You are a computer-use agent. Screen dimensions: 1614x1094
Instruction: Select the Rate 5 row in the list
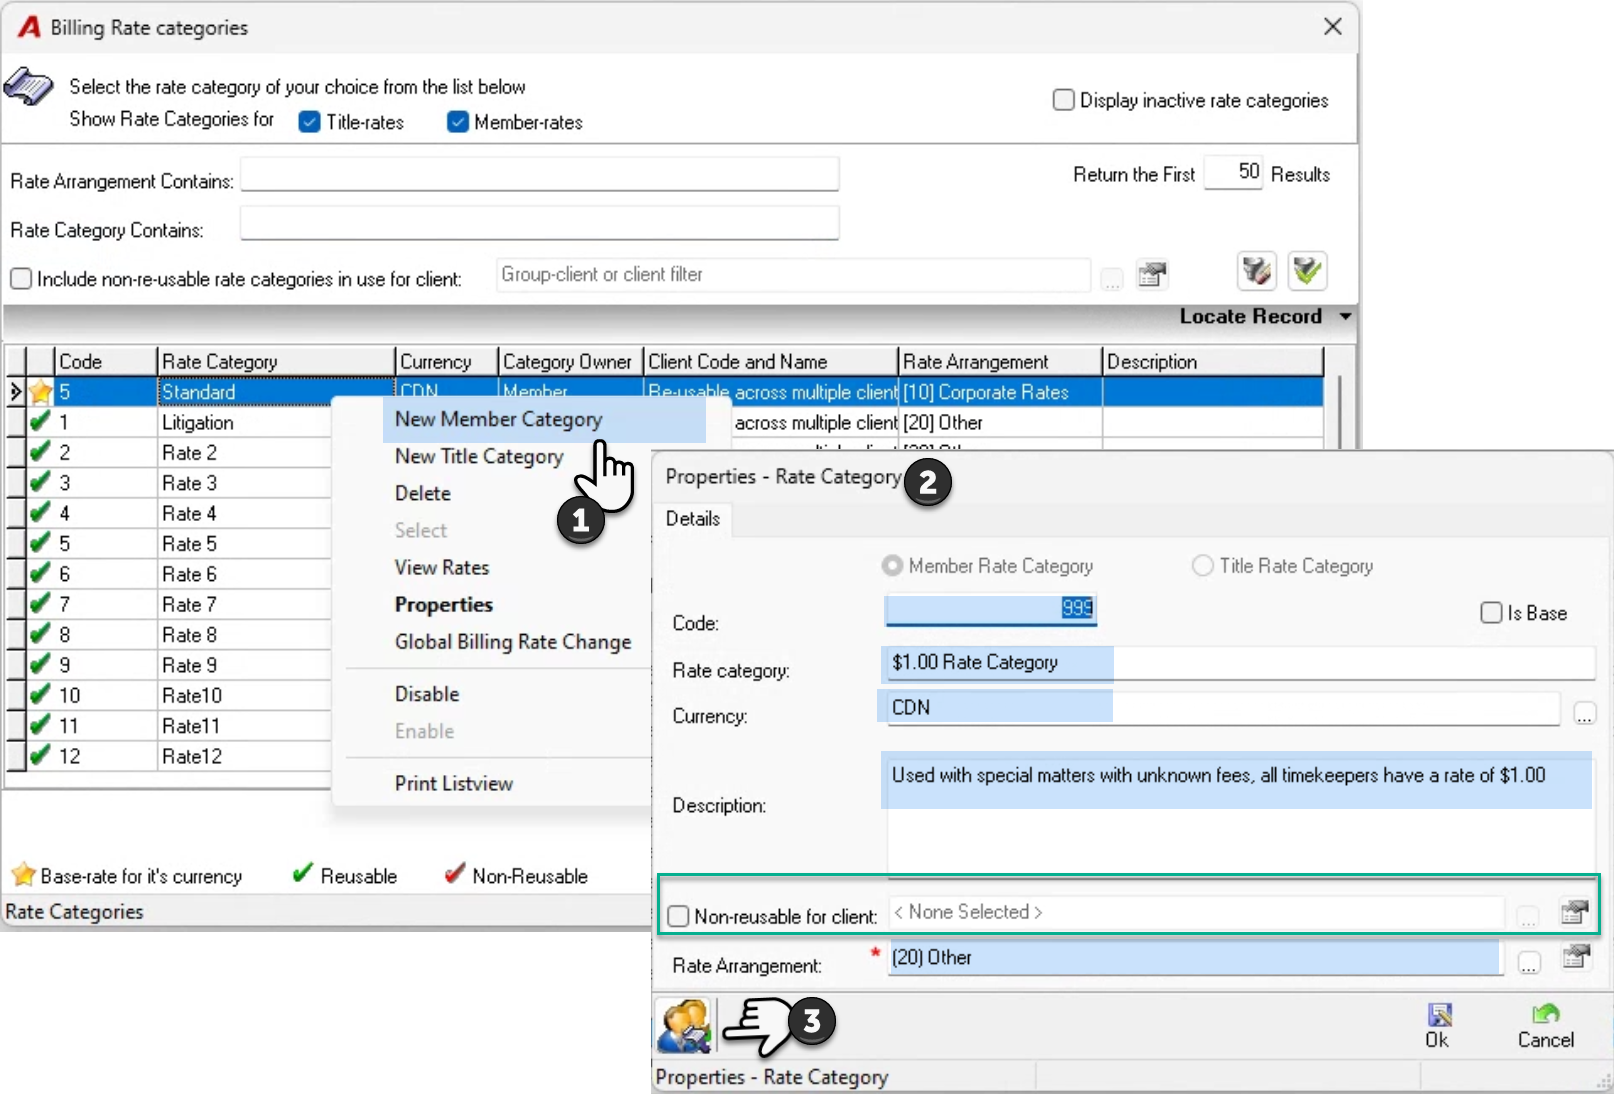pos(190,543)
